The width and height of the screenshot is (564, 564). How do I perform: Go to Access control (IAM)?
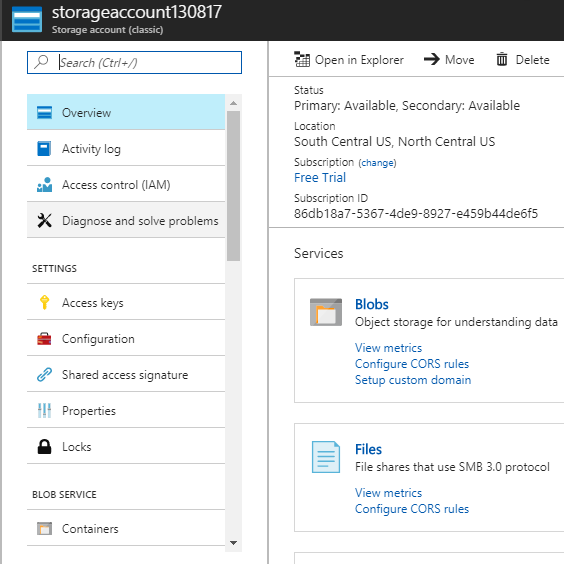click(126, 184)
